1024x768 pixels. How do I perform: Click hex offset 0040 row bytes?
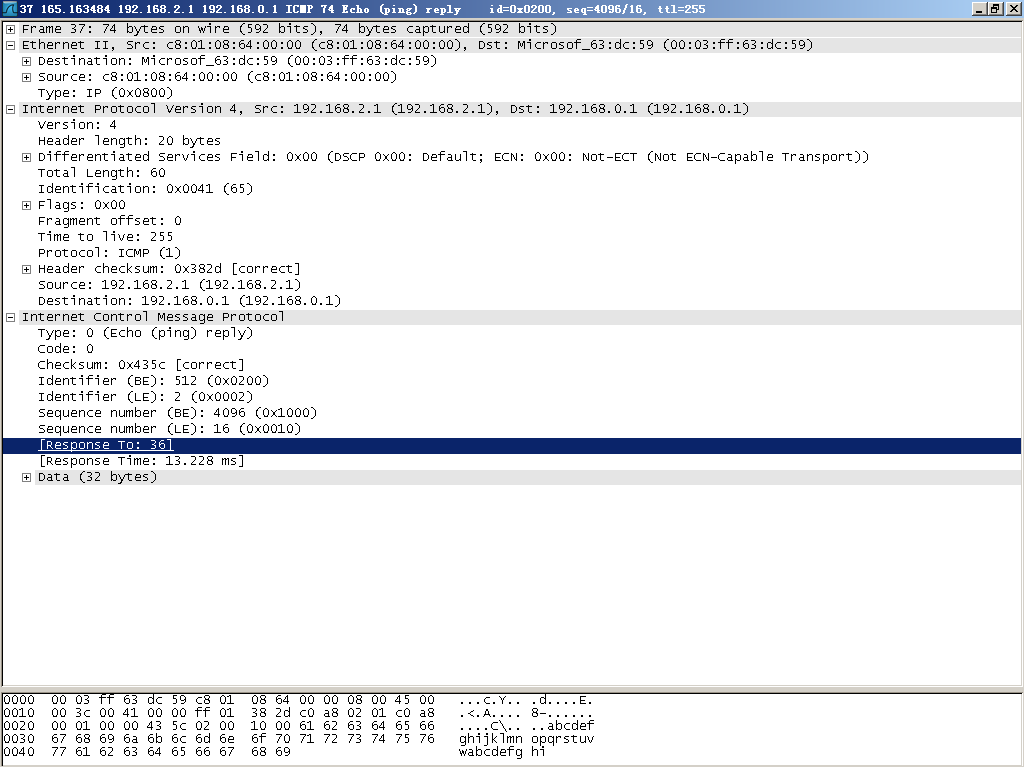(170, 752)
